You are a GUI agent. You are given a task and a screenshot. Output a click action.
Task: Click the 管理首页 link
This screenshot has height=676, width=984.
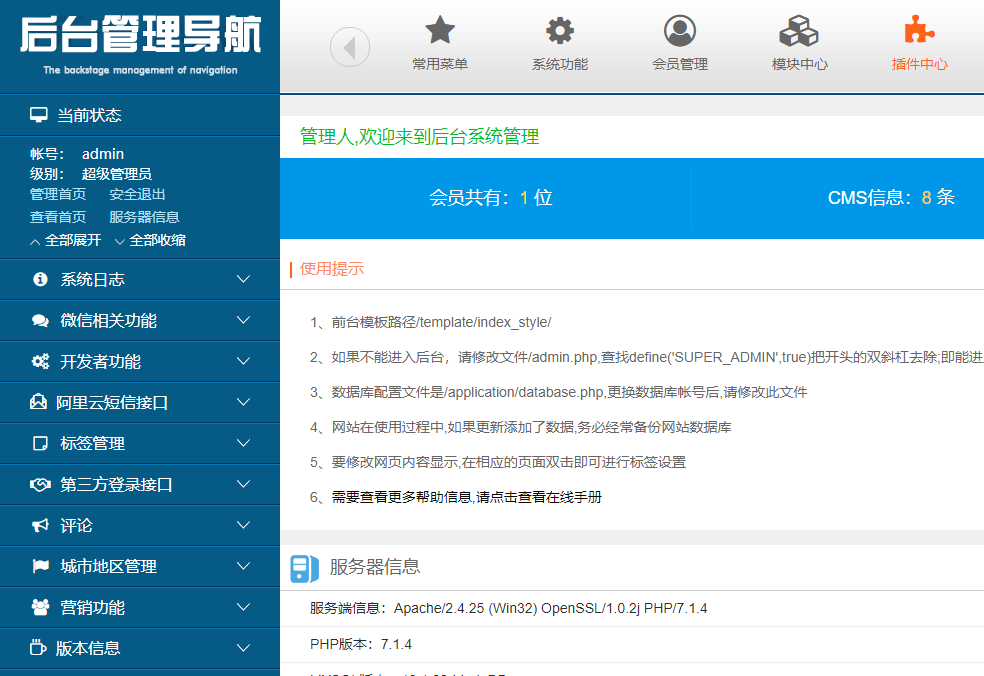pos(58,195)
